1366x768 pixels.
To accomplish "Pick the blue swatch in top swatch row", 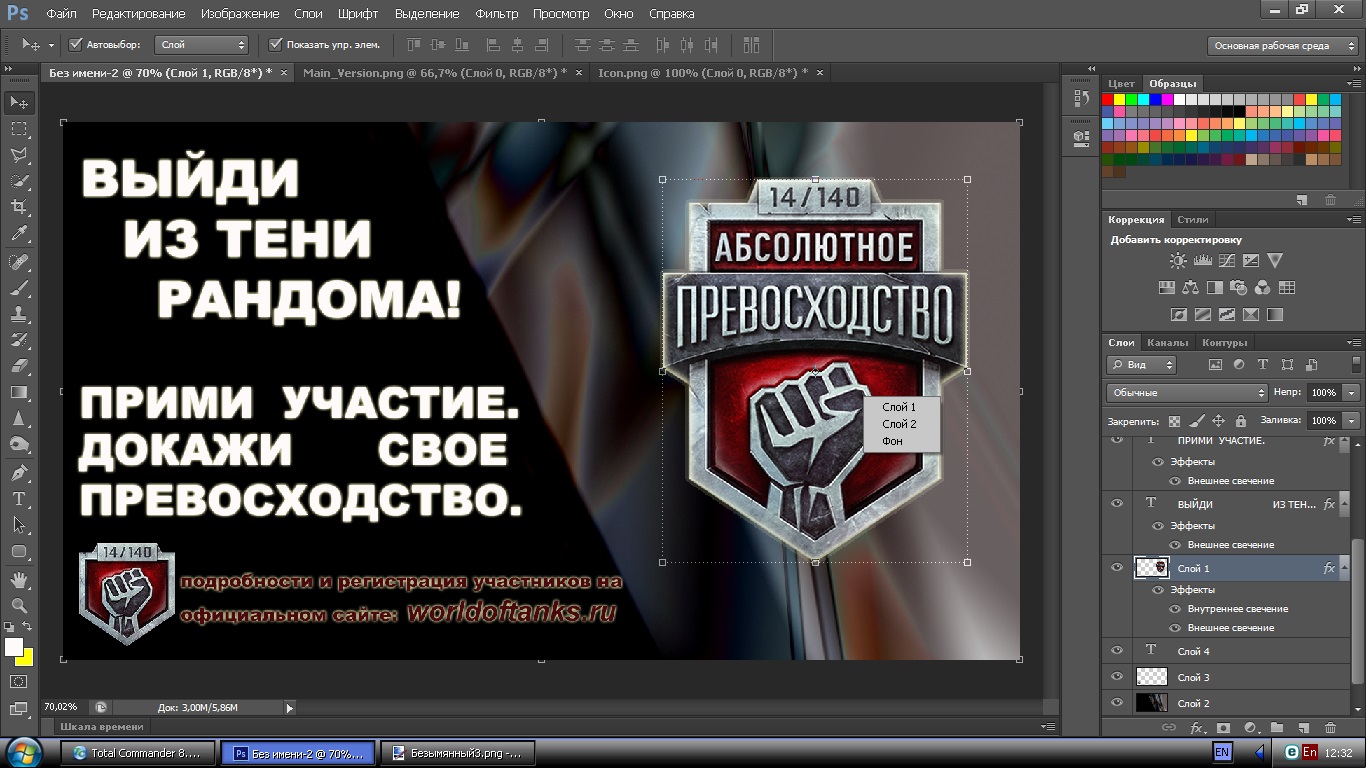I will click(1155, 100).
